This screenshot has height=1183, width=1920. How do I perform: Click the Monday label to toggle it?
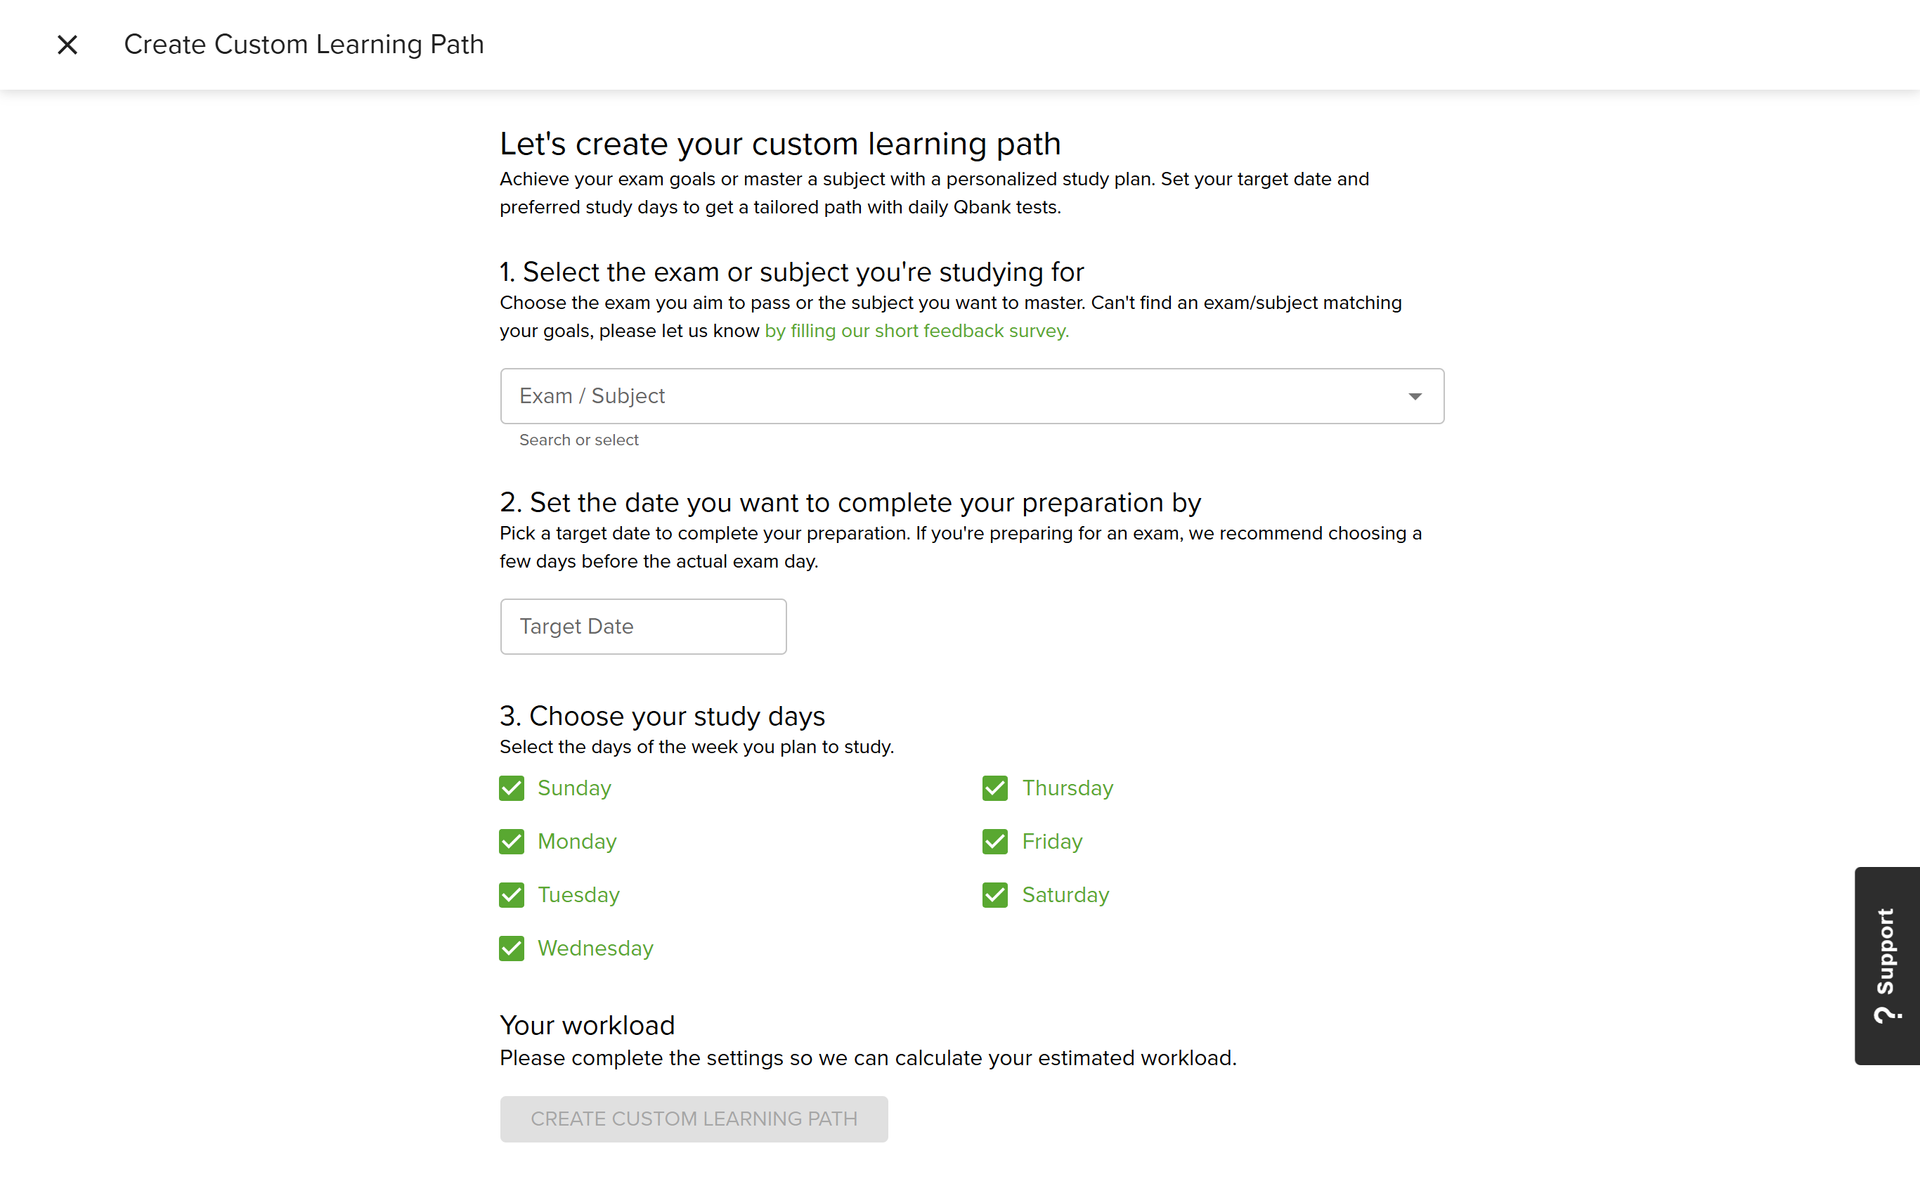576,841
